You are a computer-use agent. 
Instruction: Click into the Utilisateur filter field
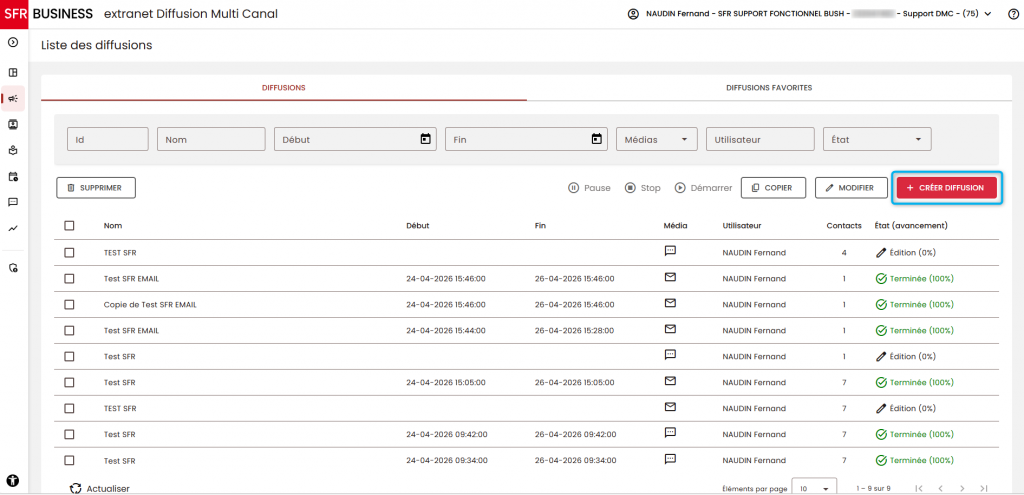click(760, 139)
